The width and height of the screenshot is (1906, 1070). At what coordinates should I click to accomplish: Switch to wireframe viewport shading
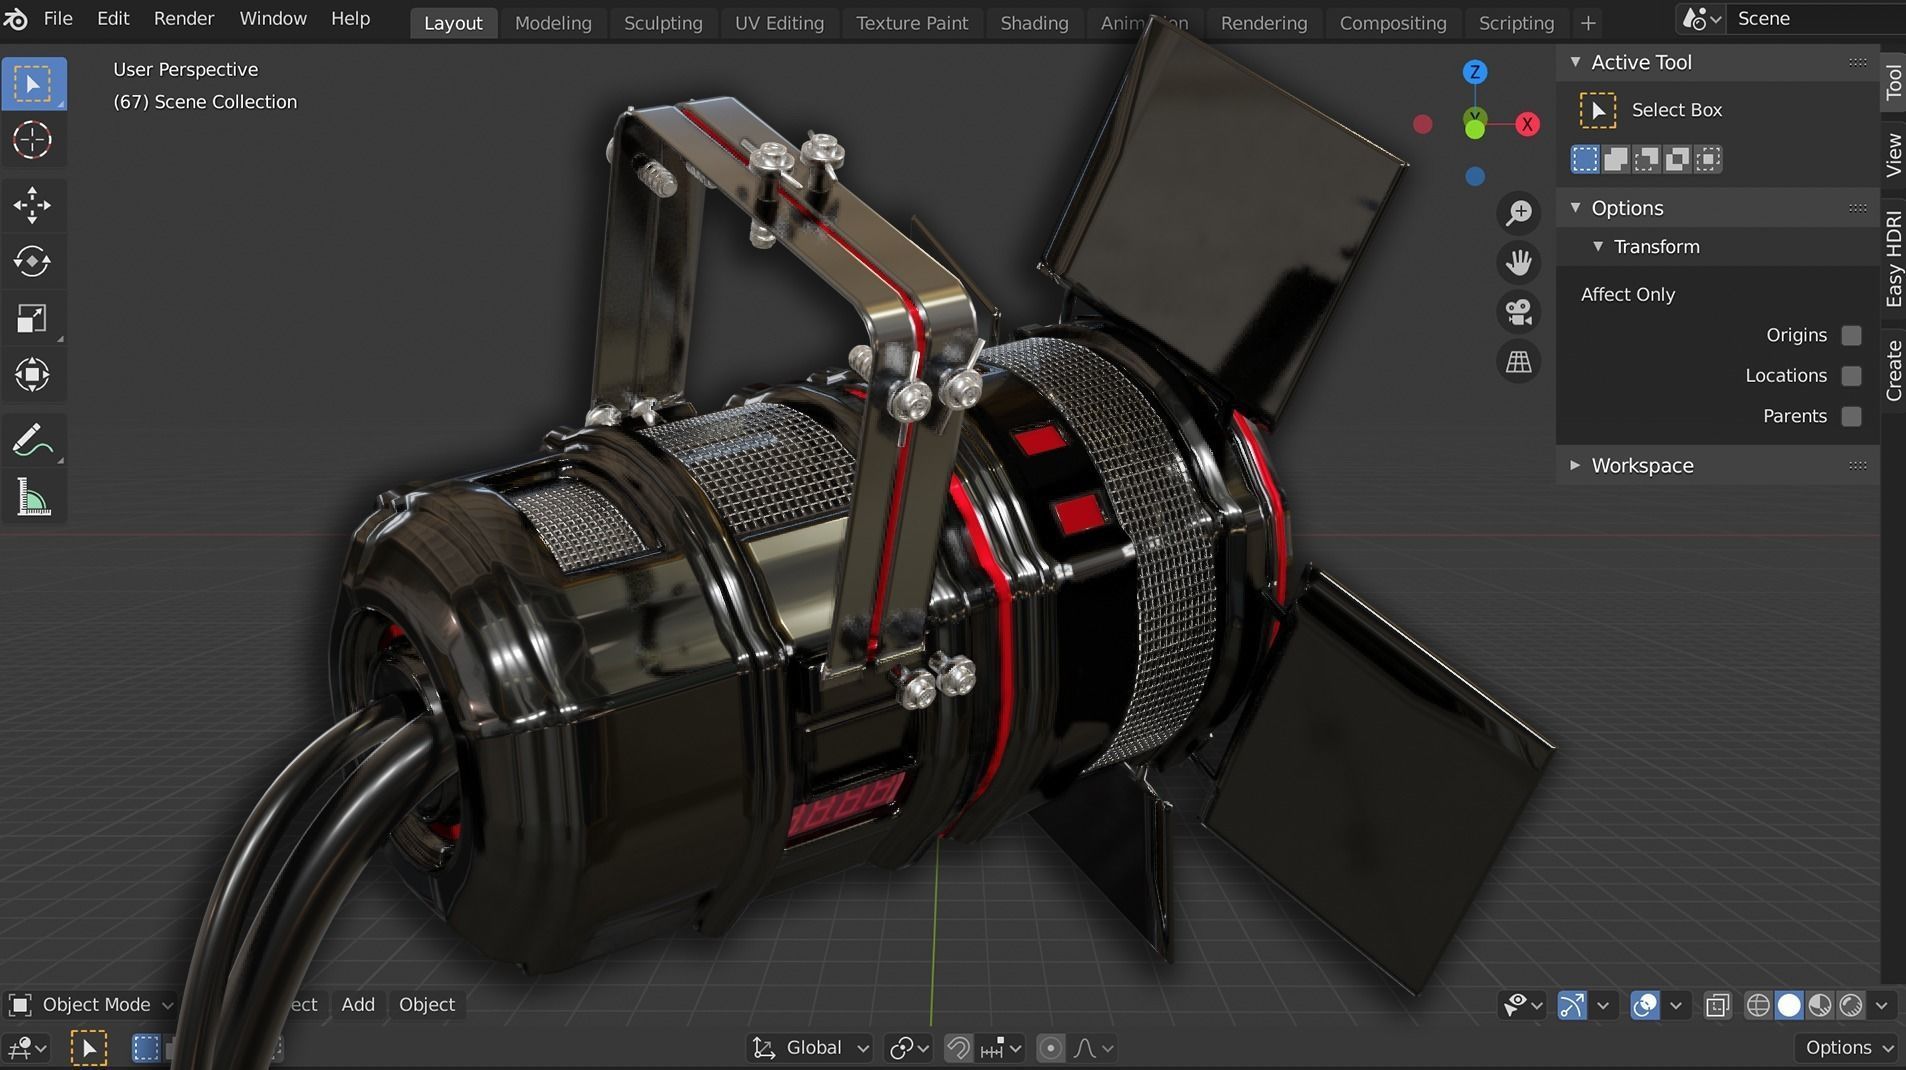tap(1758, 1005)
